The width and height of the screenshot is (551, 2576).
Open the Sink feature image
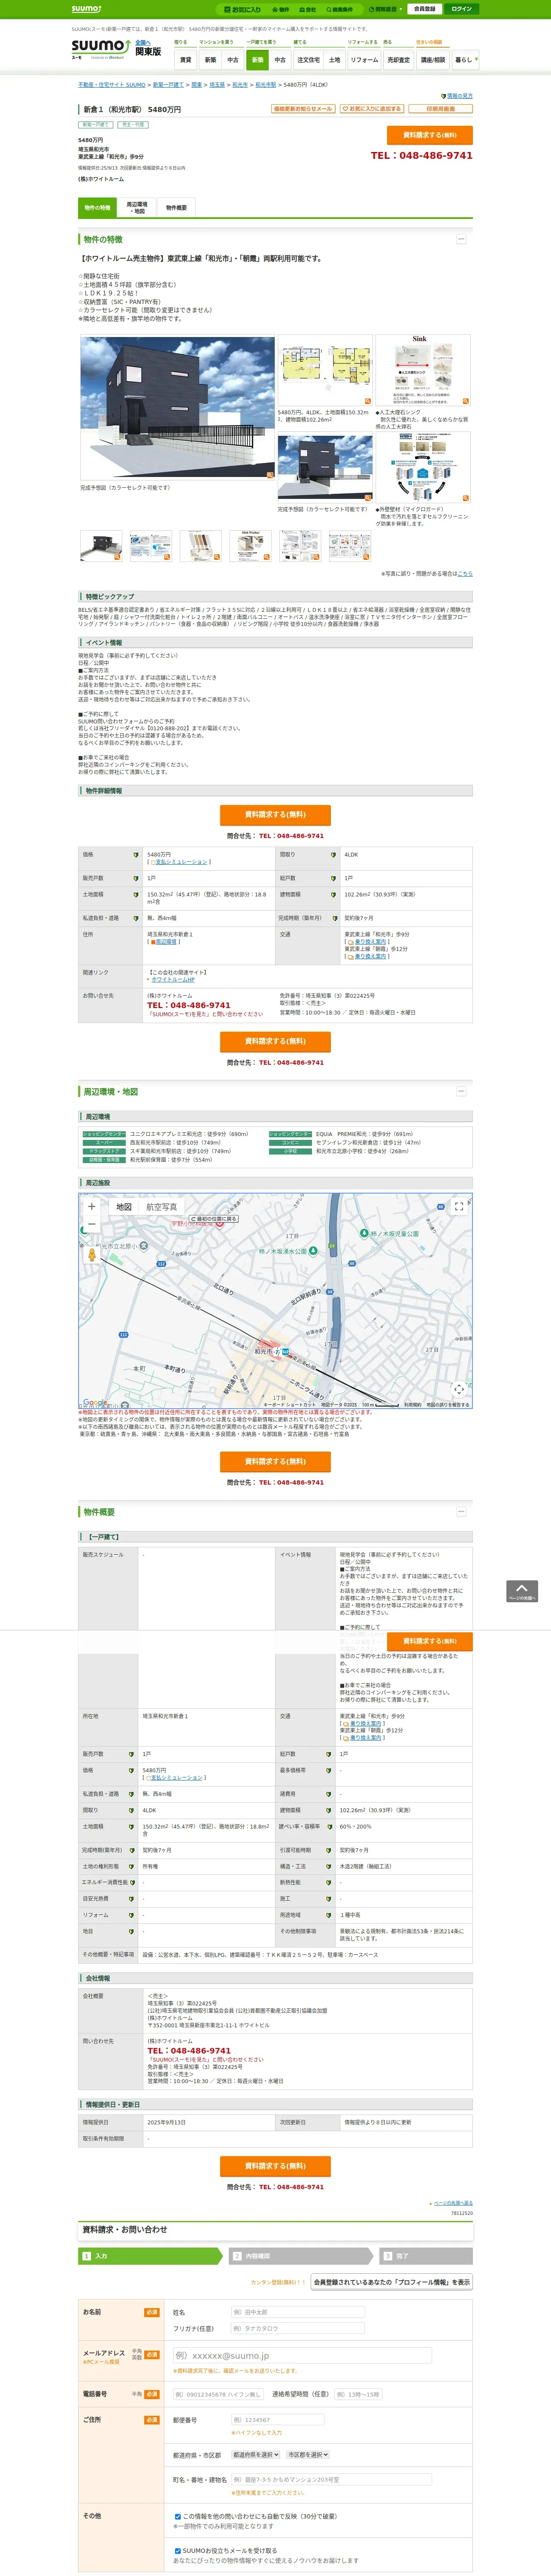pyautogui.click(x=423, y=371)
